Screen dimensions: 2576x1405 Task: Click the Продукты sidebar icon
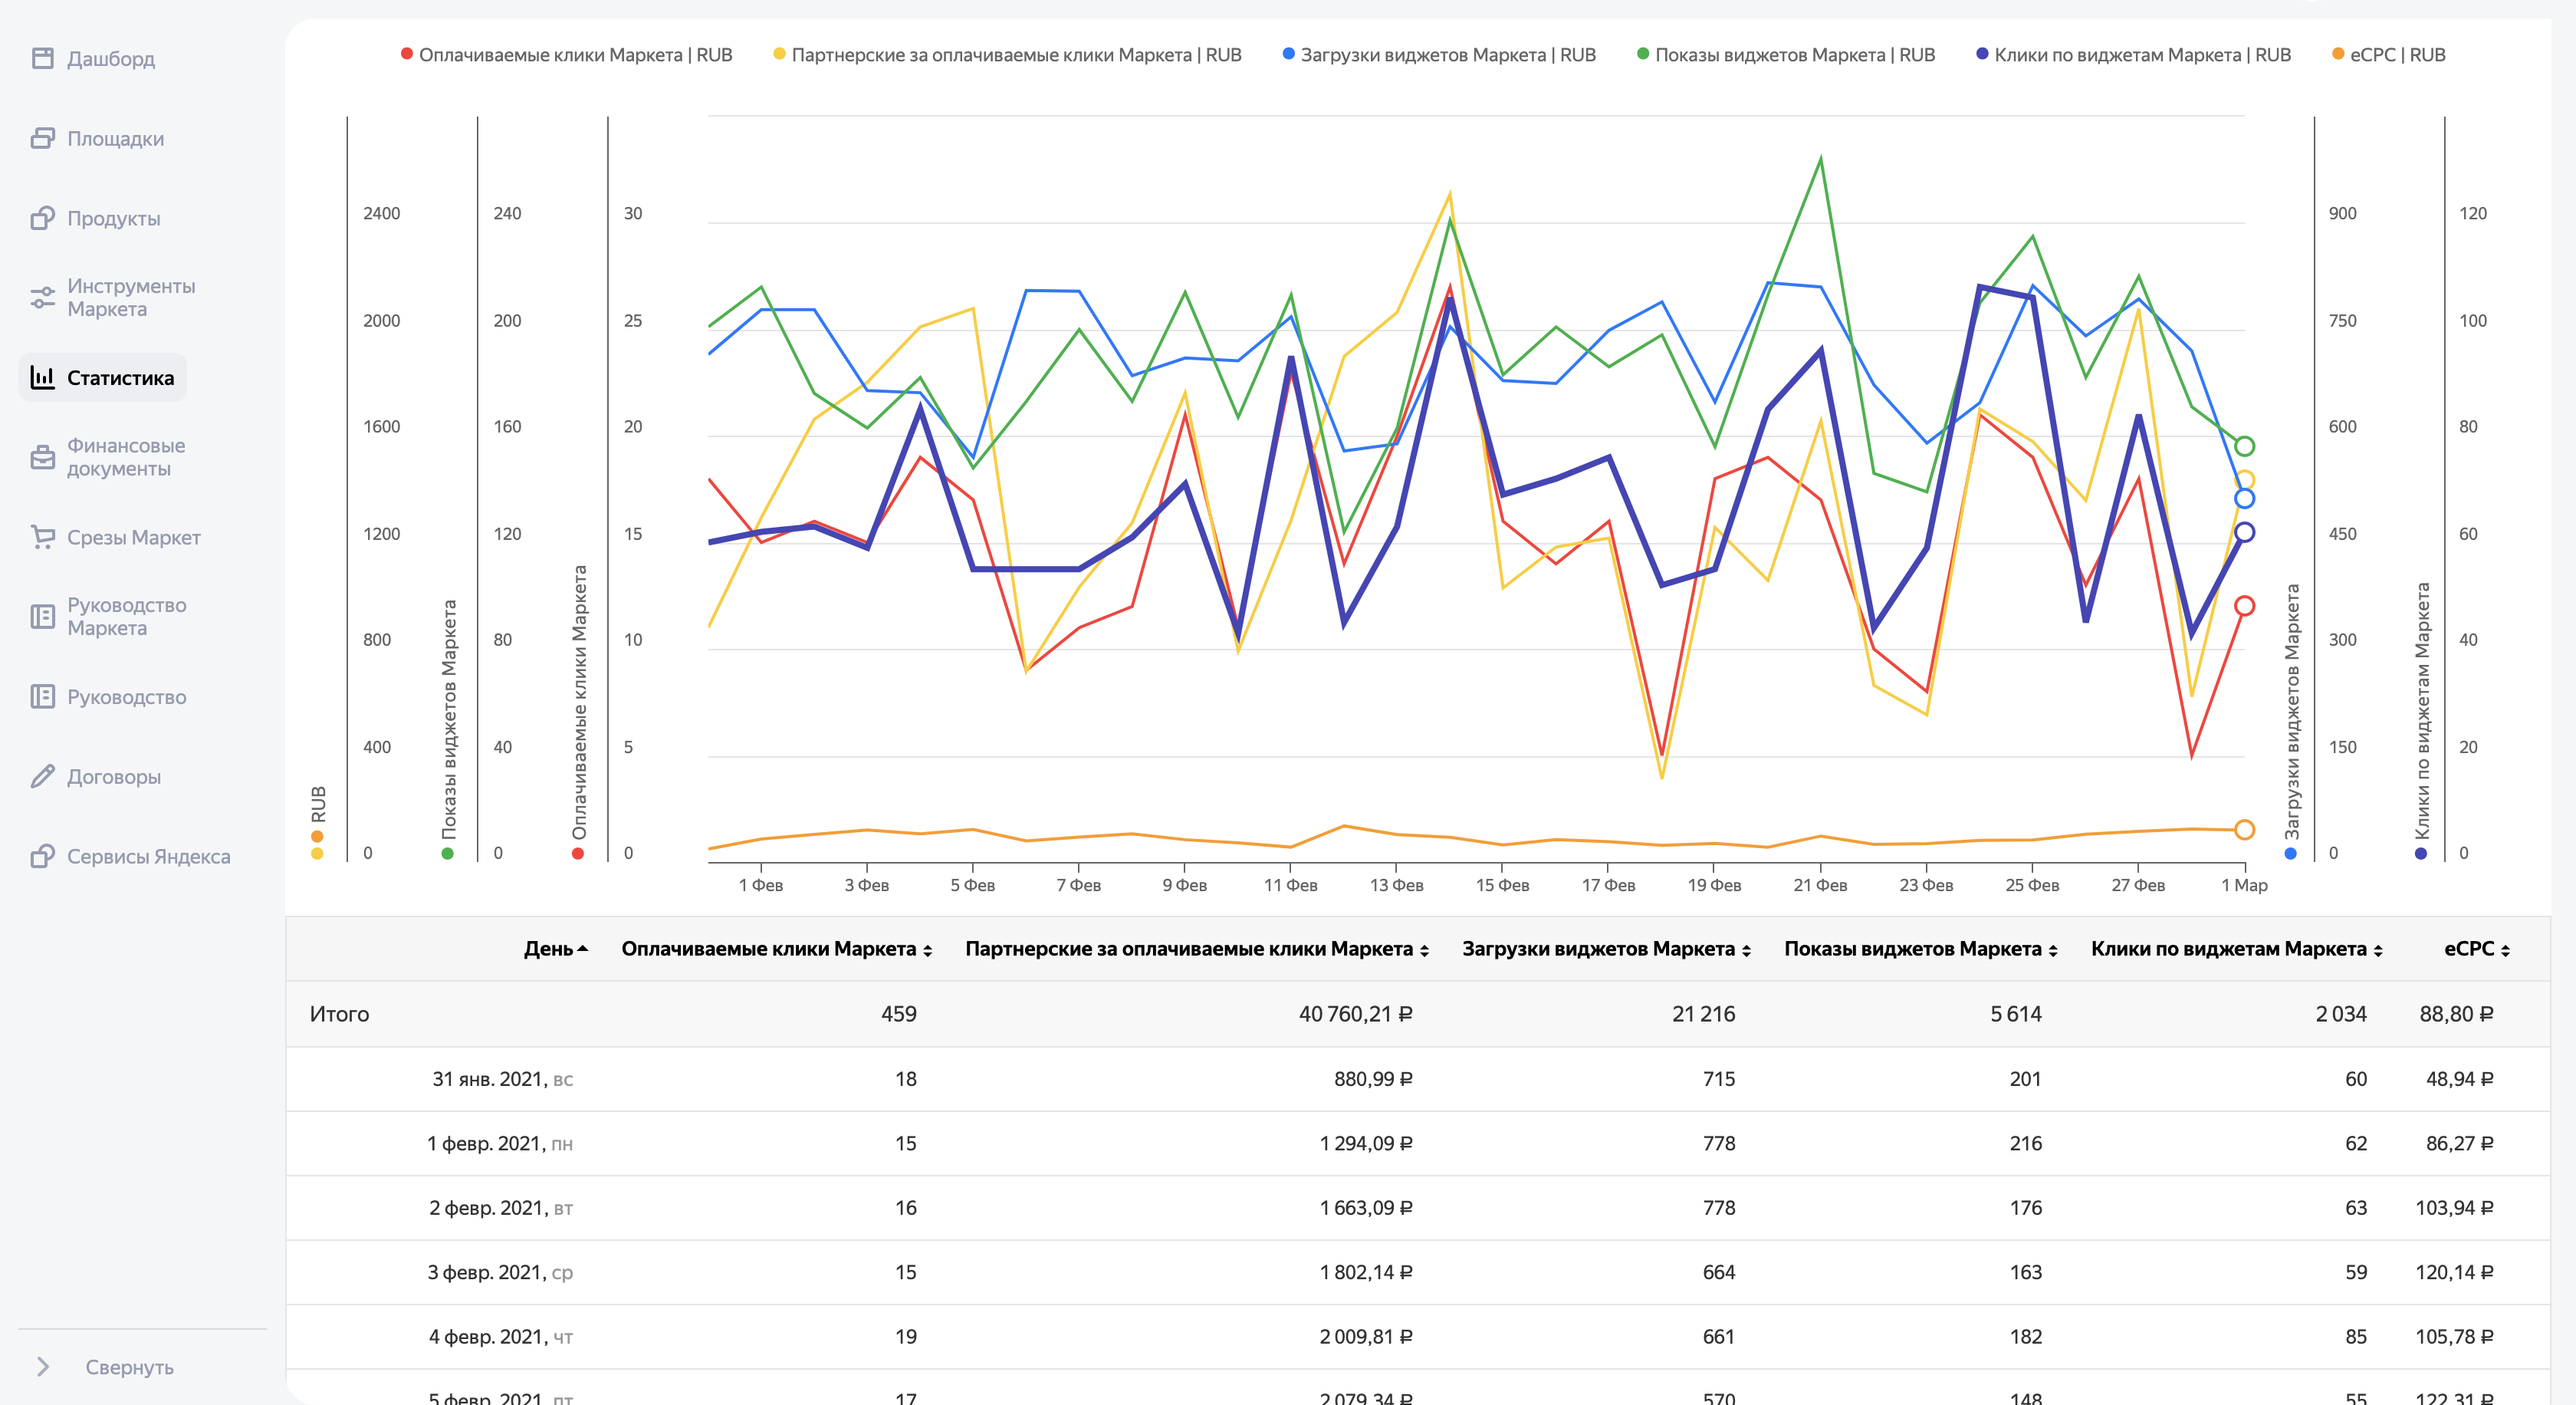42,218
